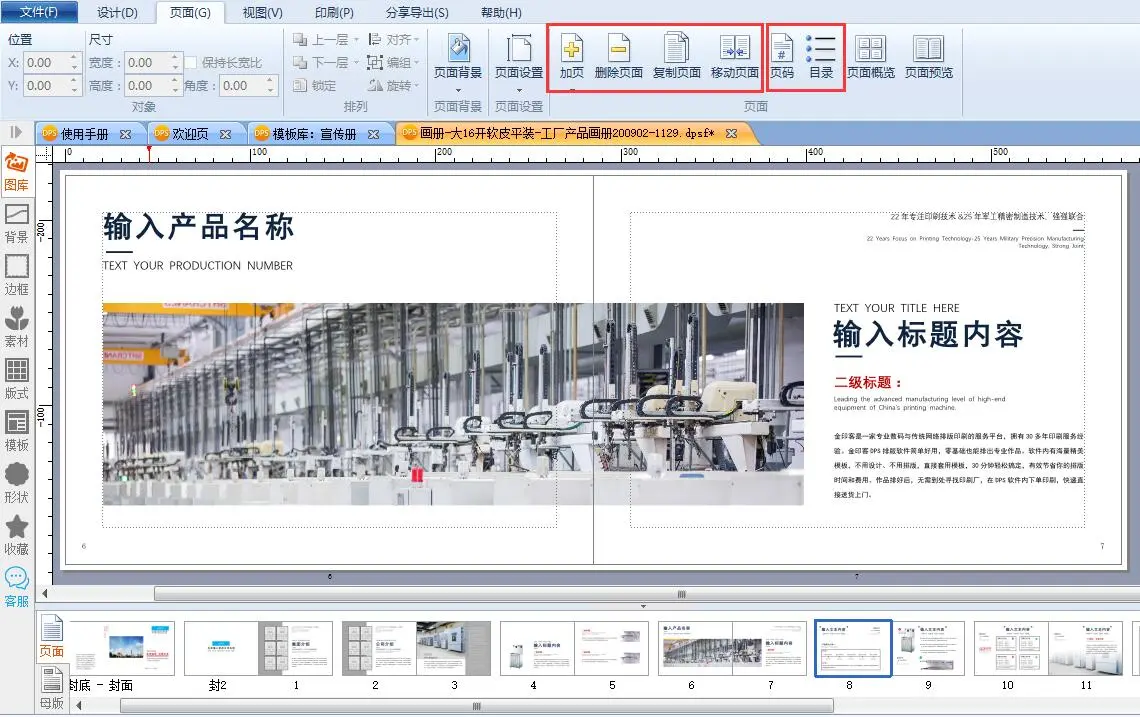The height and width of the screenshot is (717, 1140).
Task: Open the 页码 page number tool
Action: (x=781, y=50)
